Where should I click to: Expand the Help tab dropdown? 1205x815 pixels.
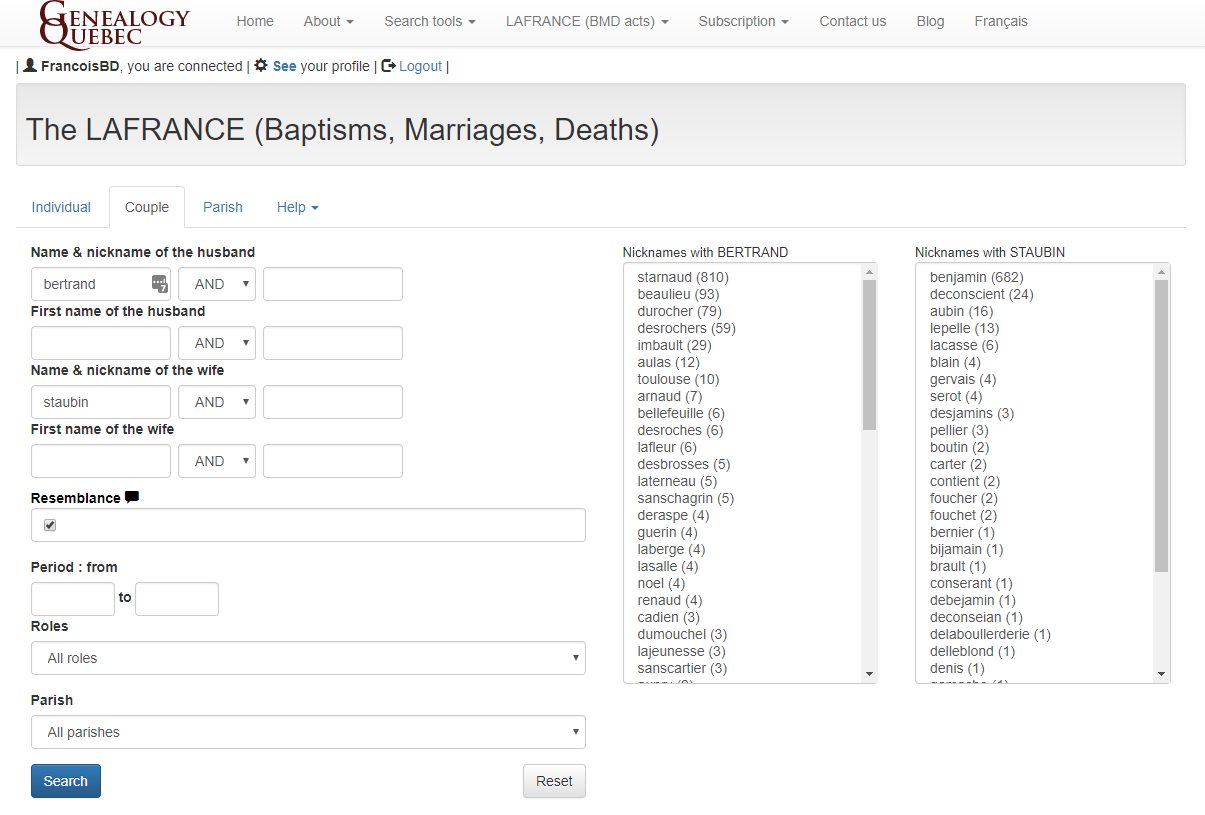298,207
